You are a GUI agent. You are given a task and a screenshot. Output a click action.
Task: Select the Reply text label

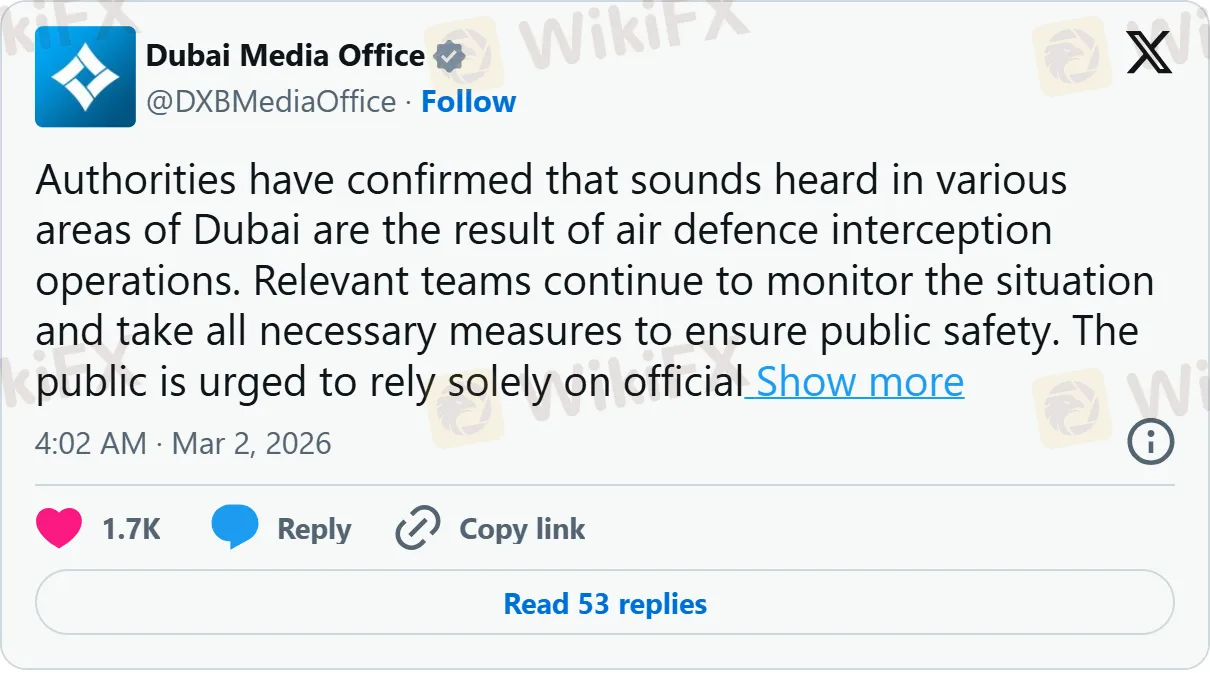coord(314,529)
